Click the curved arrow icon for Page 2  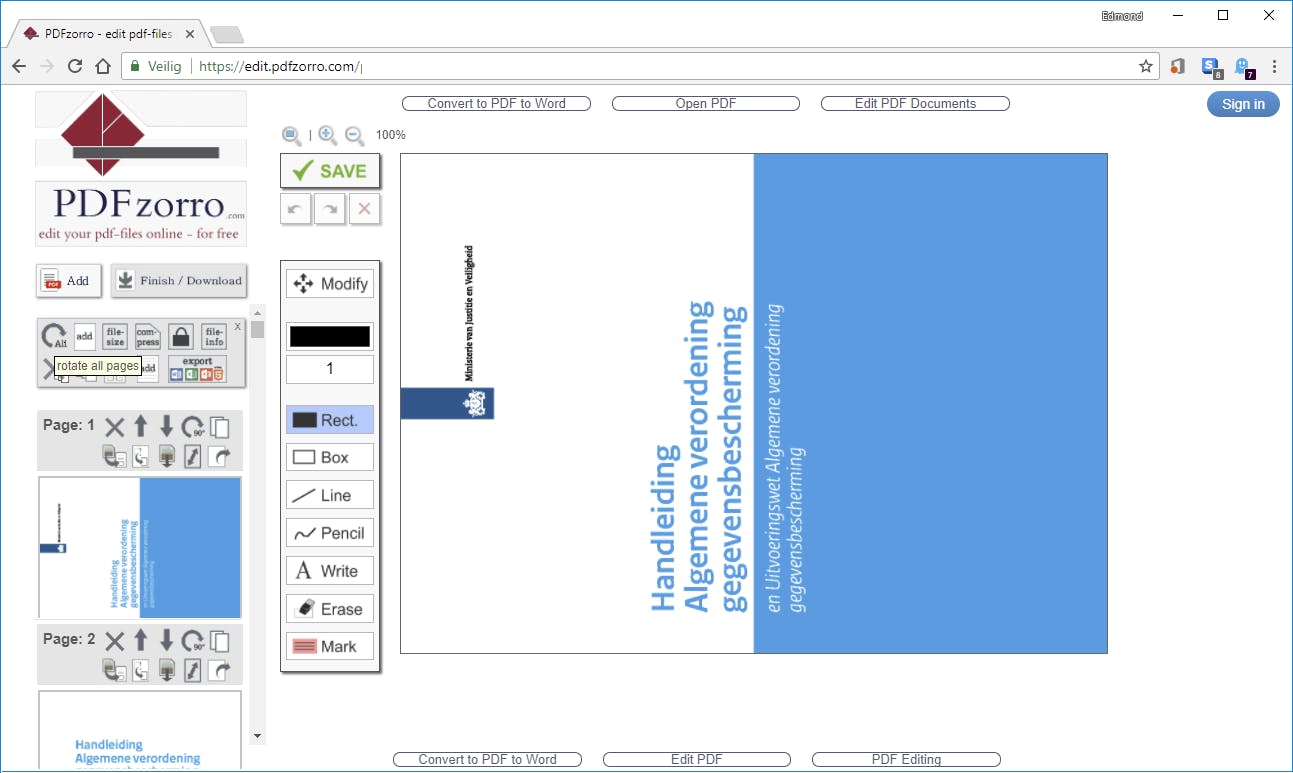[220, 670]
